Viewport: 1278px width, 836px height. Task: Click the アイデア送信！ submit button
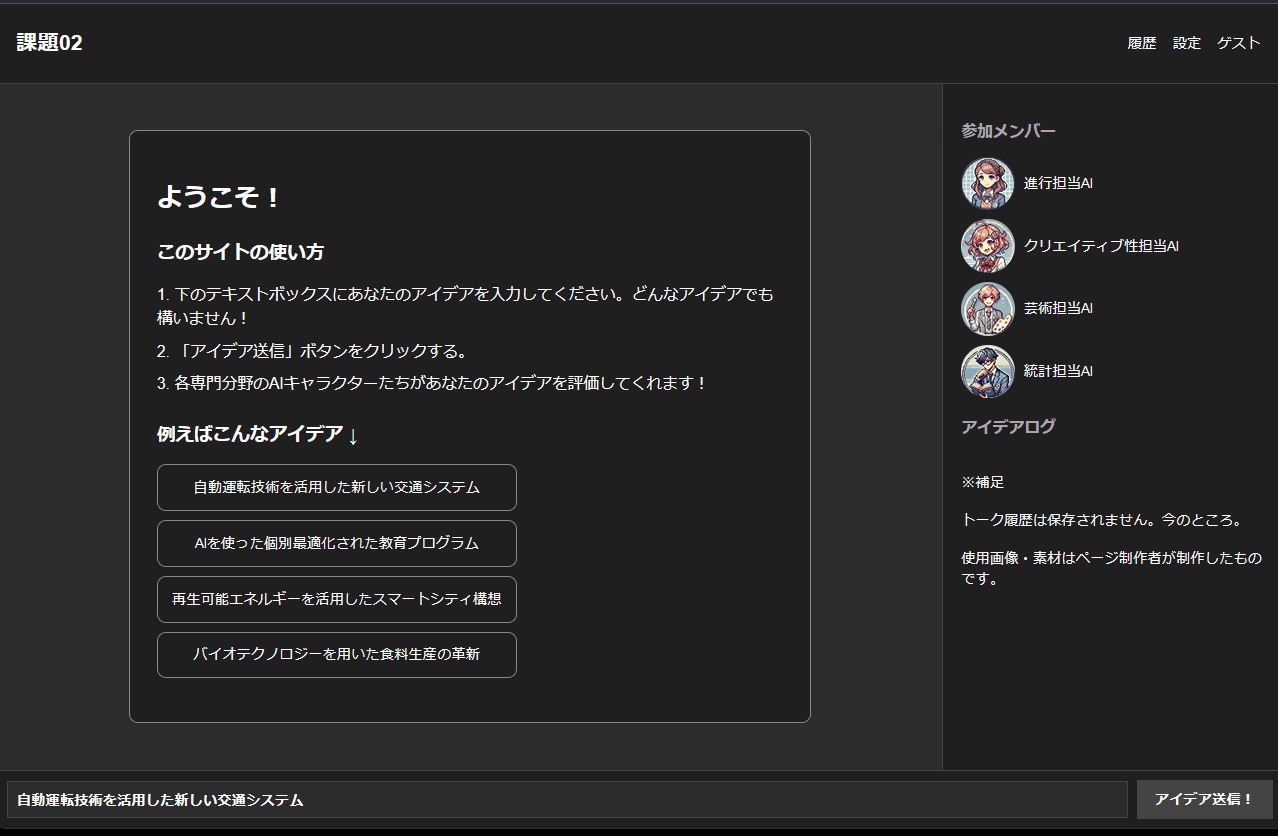click(x=1204, y=799)
